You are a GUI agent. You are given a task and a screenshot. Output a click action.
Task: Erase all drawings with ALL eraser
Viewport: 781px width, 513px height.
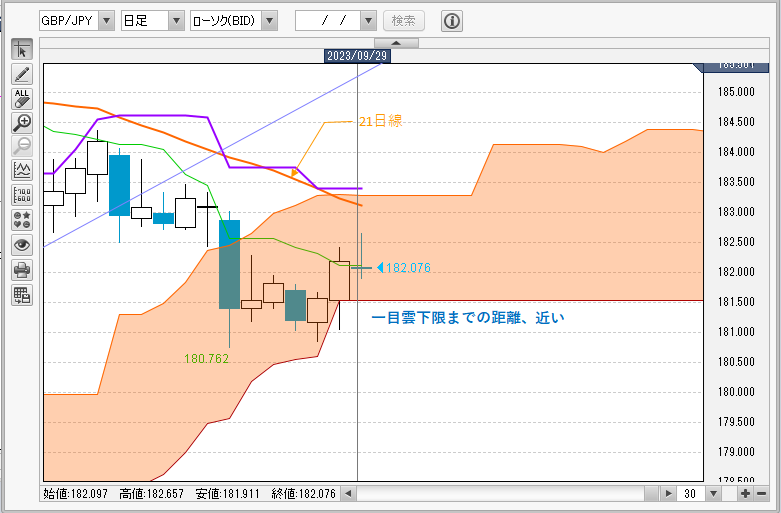[22, 99]
